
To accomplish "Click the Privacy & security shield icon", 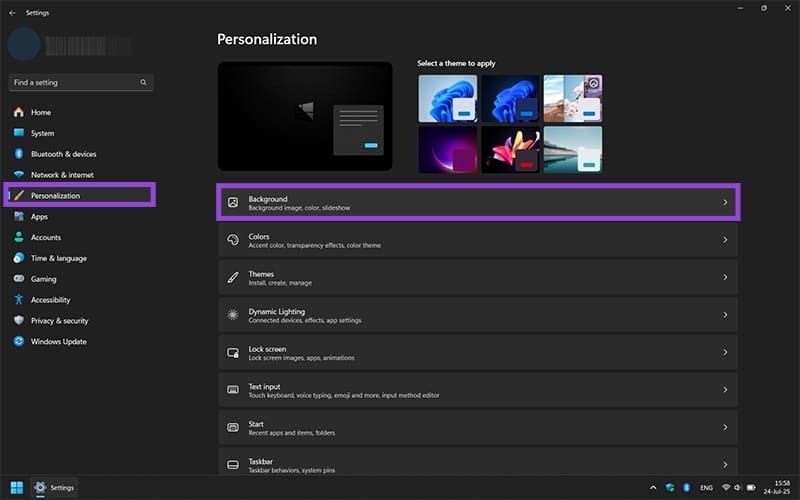I will pos(19,320).
